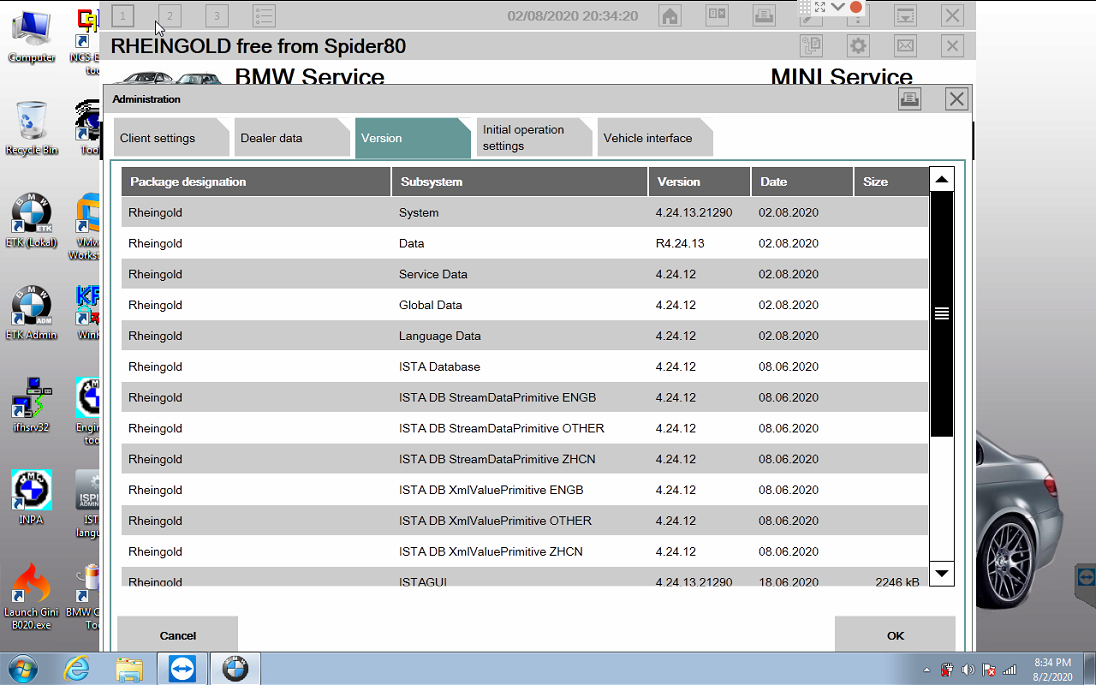This screenshot has width=1096, height=685.
Task: Open Recycle Bin desktop icon
Action: [x=31, y=128]
